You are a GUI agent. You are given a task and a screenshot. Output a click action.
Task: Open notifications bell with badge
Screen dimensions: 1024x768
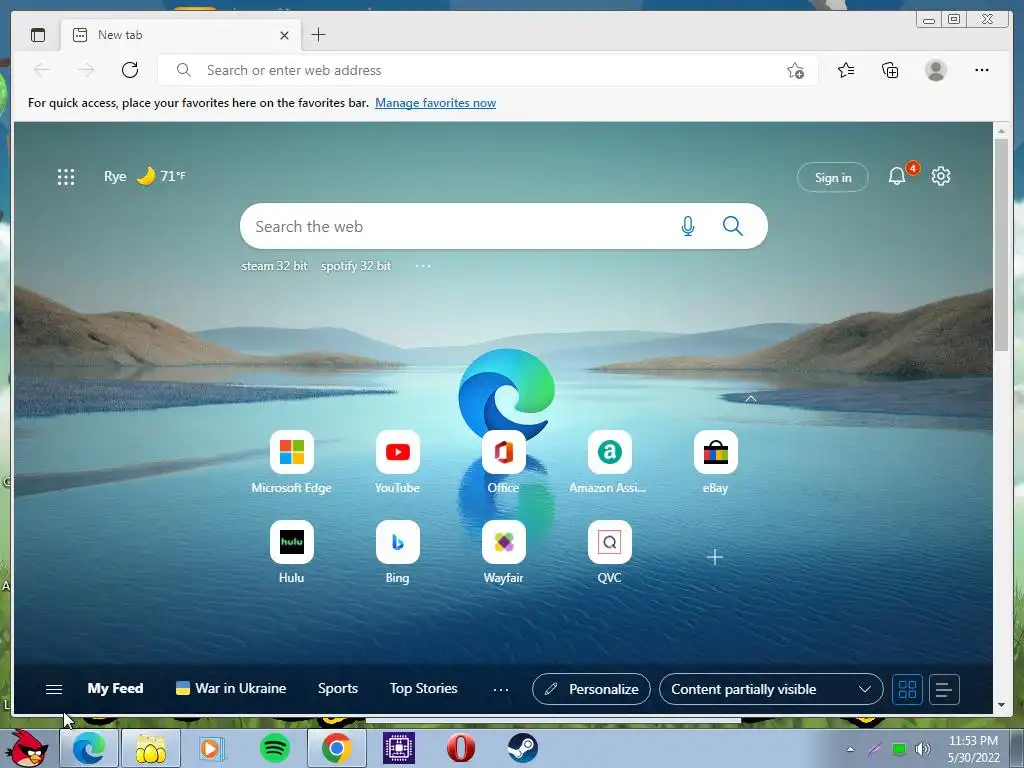[x=898, y=176]
